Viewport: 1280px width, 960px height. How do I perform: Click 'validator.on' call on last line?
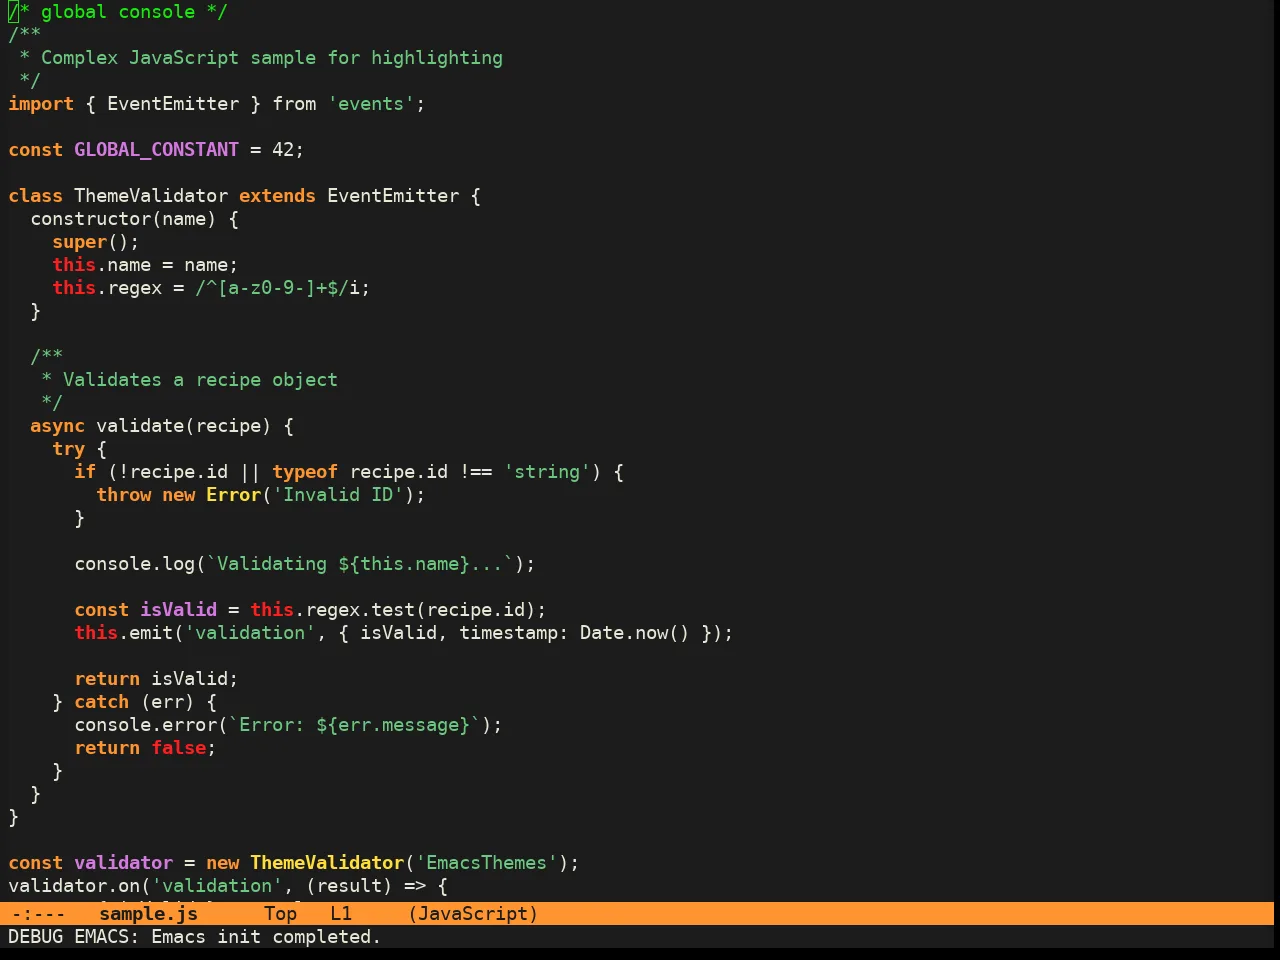[x=74, y=886]
